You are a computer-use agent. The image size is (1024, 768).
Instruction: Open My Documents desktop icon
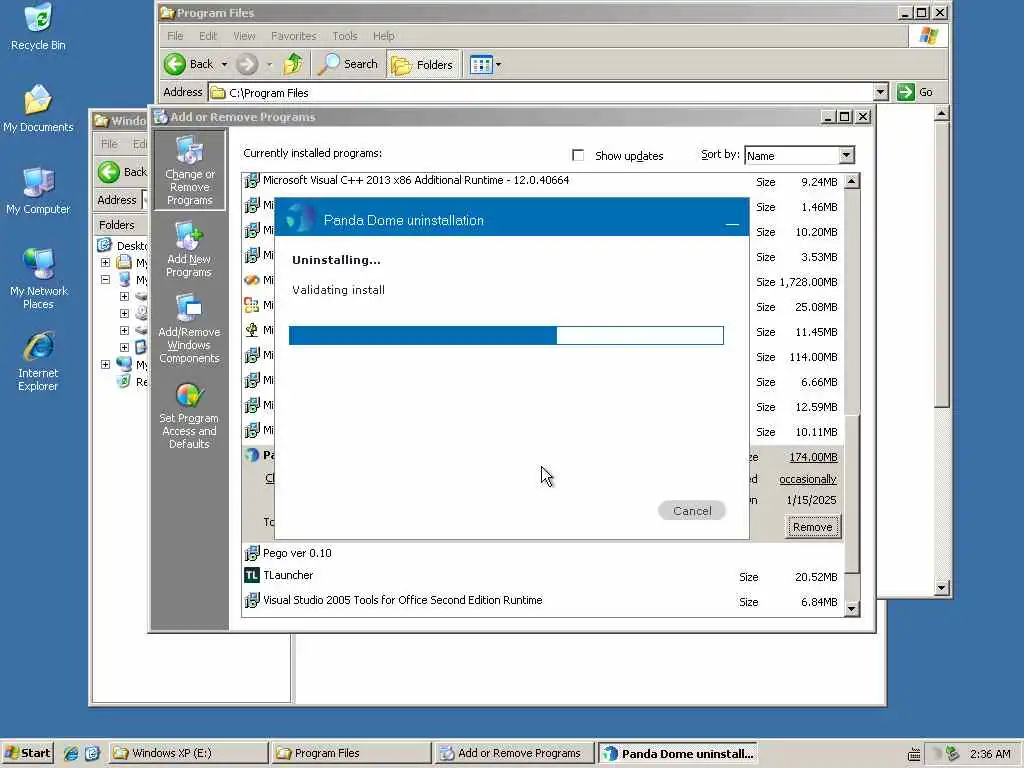(38, 108)
